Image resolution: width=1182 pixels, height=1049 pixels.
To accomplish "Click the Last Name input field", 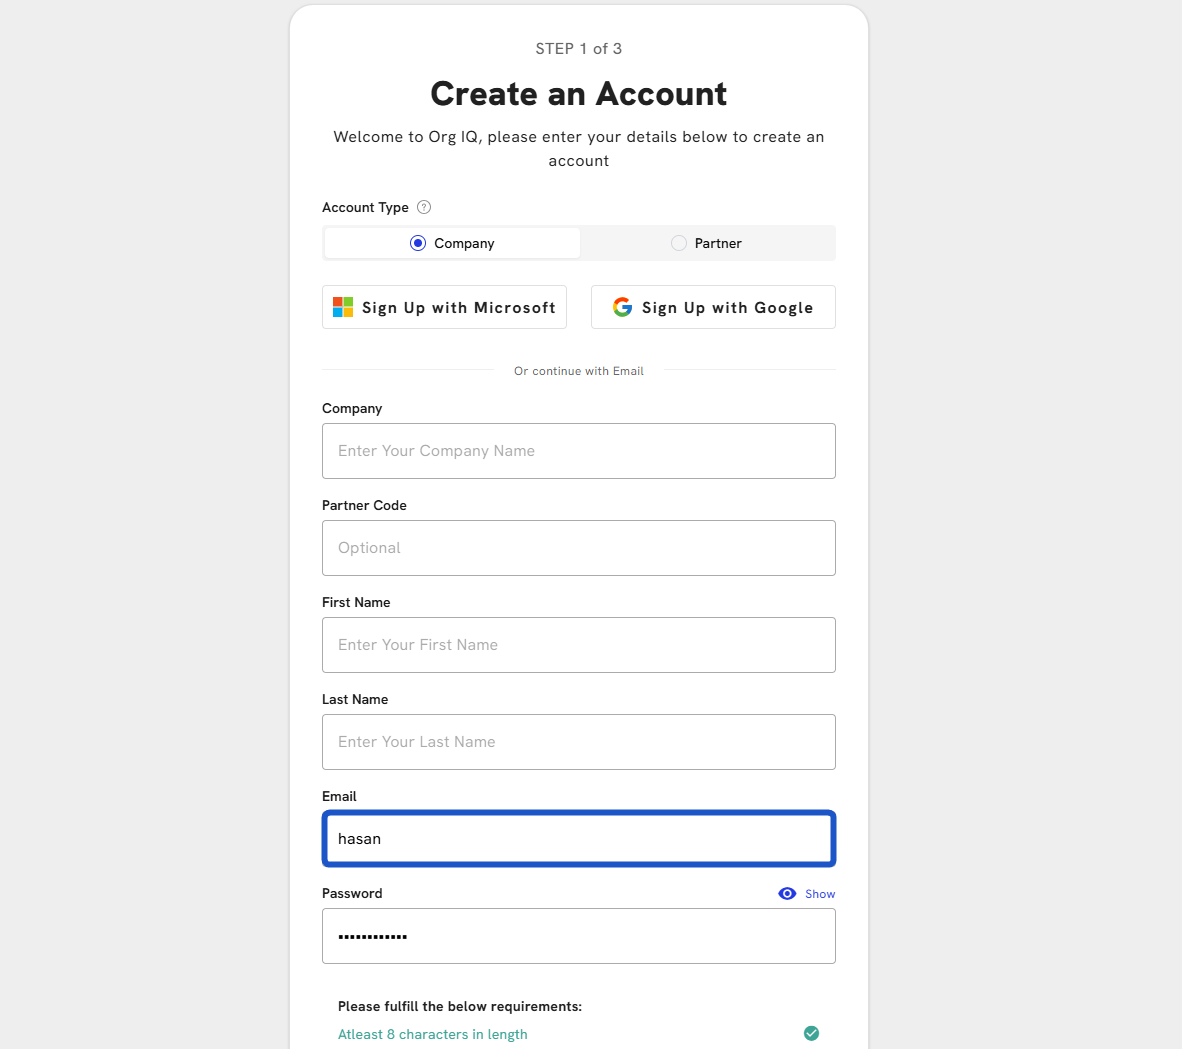I will (578, 742).
